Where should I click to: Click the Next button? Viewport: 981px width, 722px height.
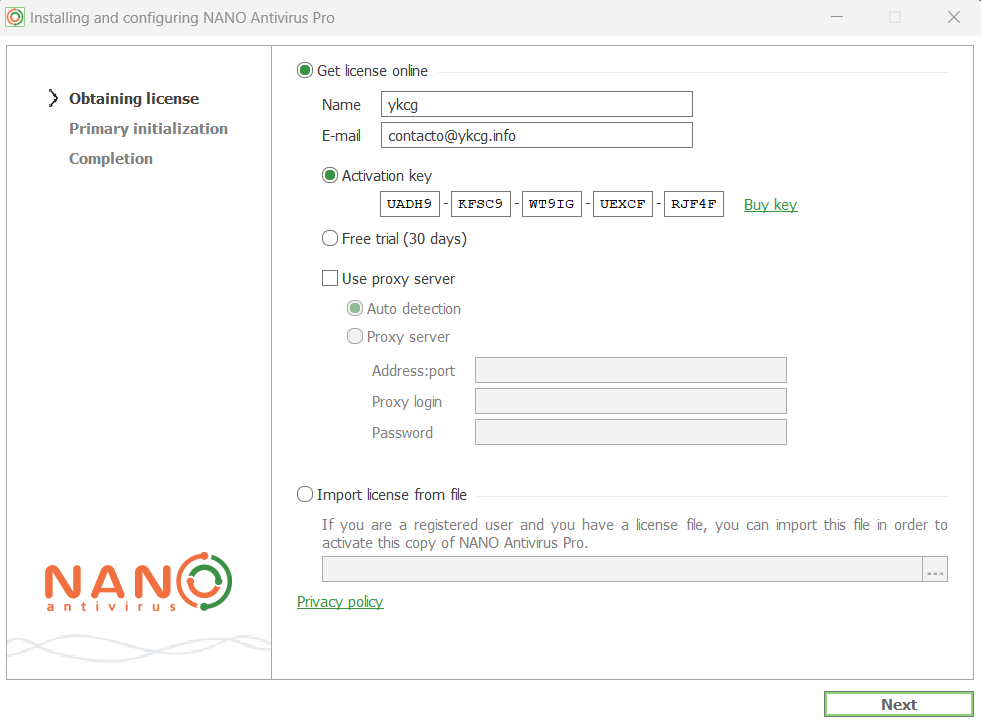(x=898, y=704)
